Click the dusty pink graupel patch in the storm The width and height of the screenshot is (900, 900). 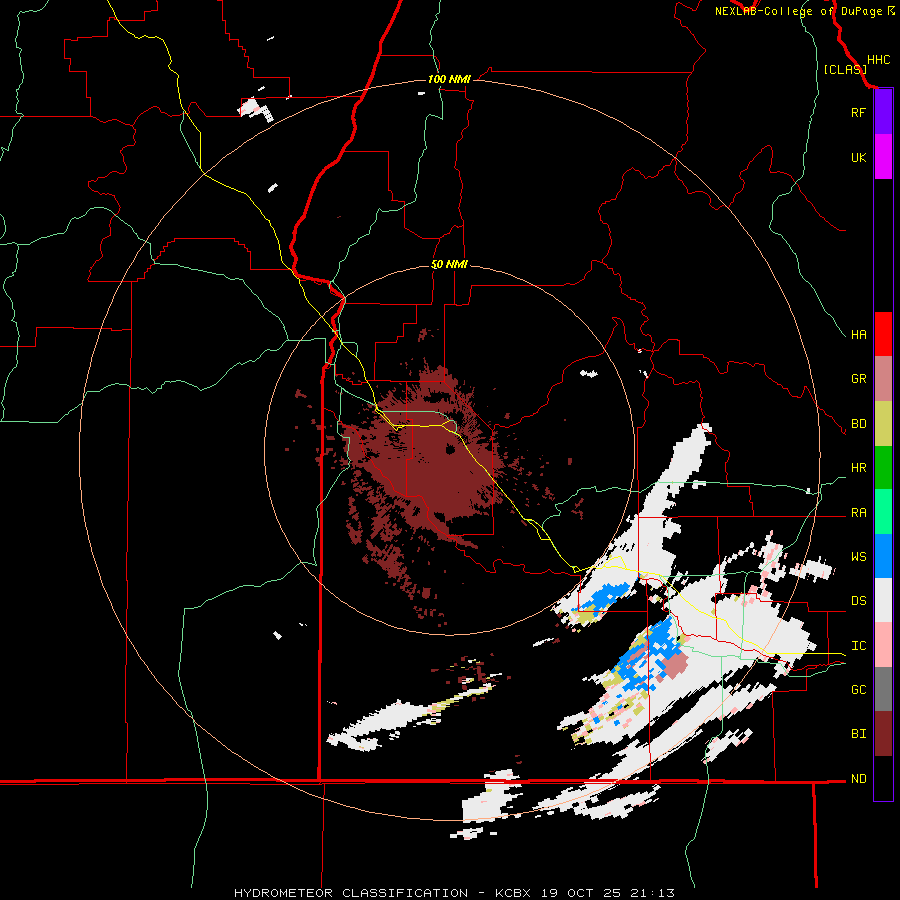coord(674,666)
